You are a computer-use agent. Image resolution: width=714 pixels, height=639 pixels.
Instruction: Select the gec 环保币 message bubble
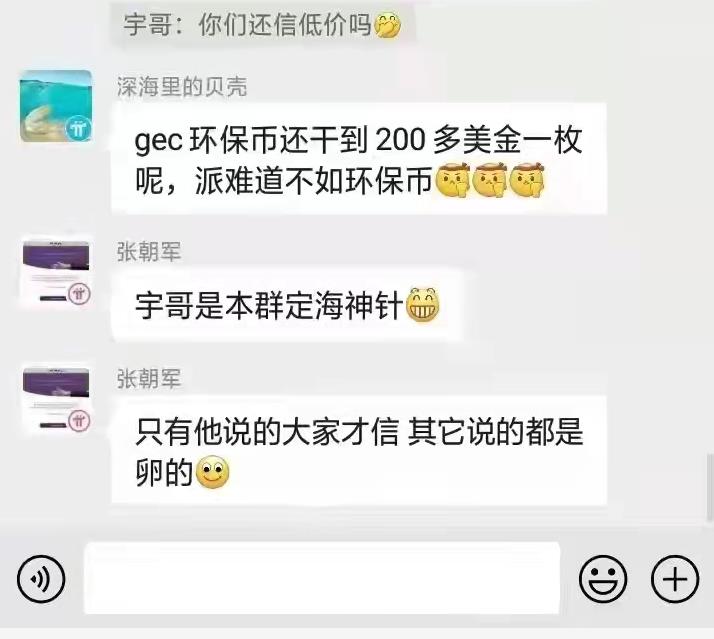[359, 158]
